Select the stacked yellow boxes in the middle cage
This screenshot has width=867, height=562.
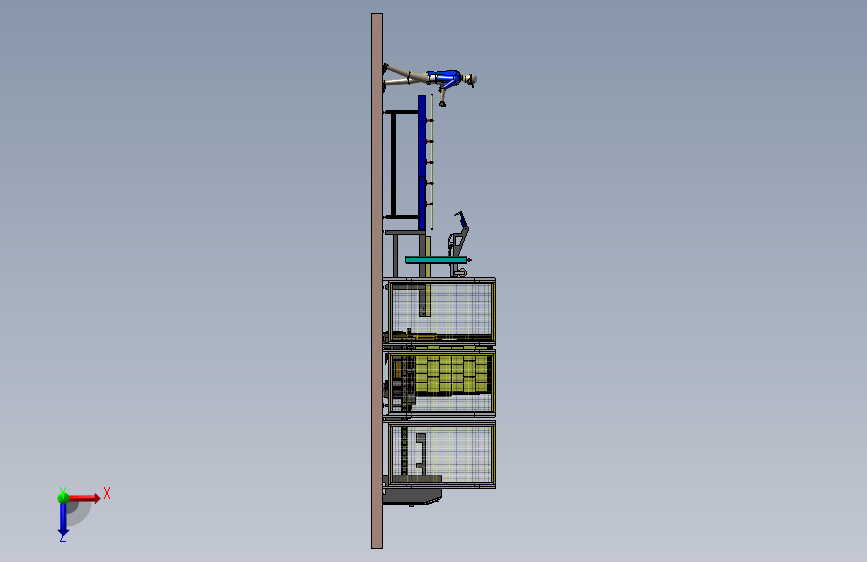pyautogui.click(x=452, y=374)
